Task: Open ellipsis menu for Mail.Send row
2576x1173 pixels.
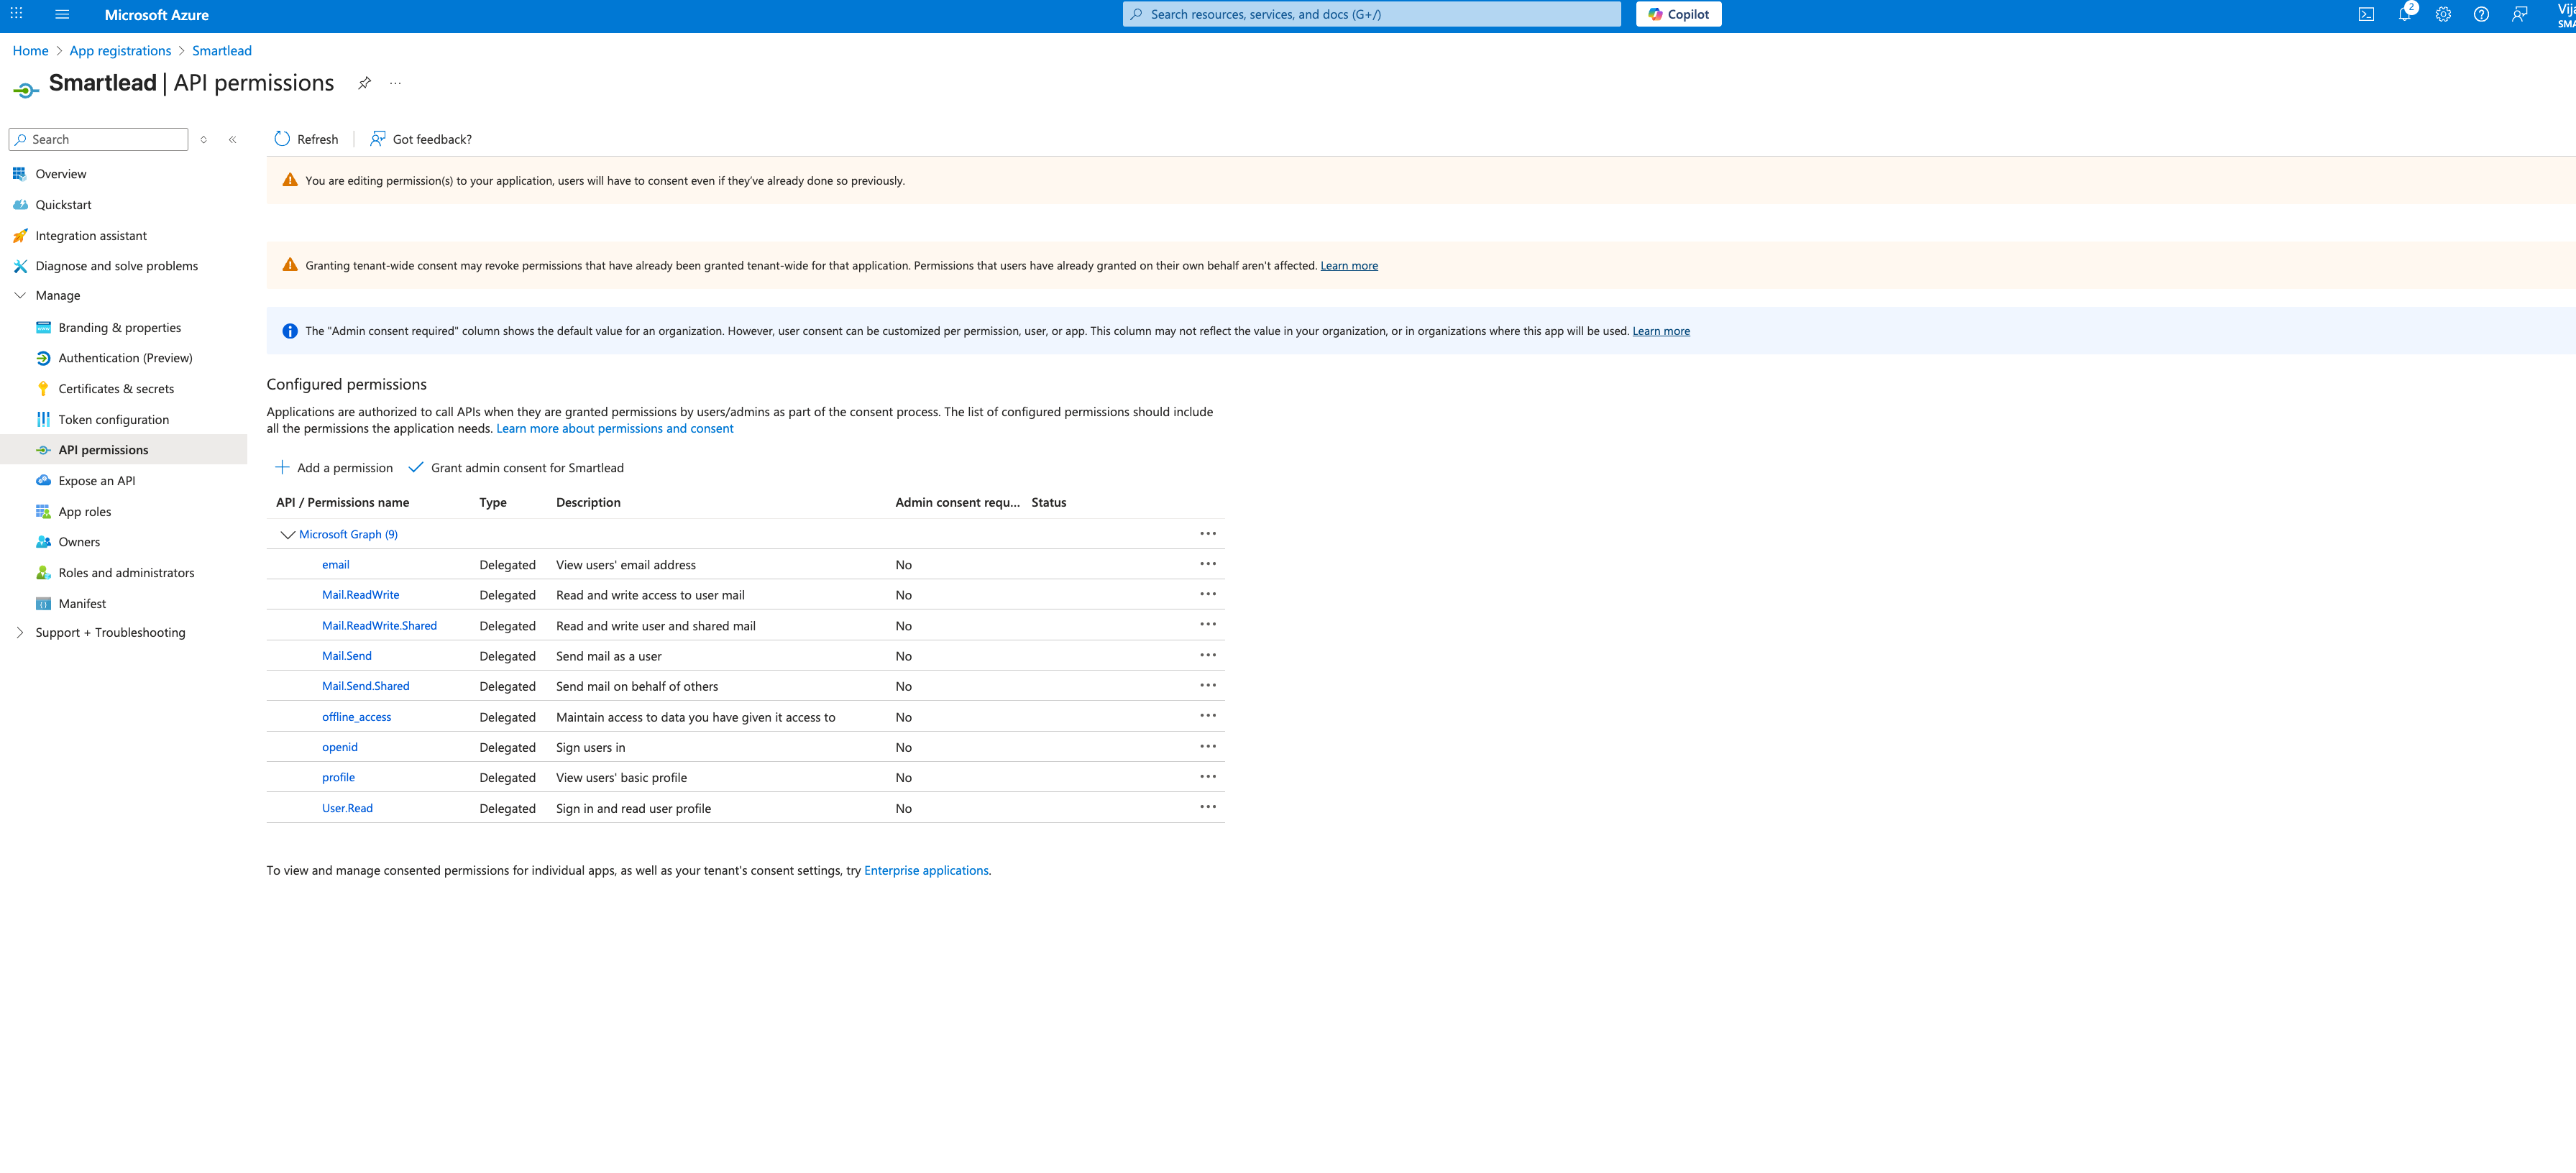Action: 1208,655
